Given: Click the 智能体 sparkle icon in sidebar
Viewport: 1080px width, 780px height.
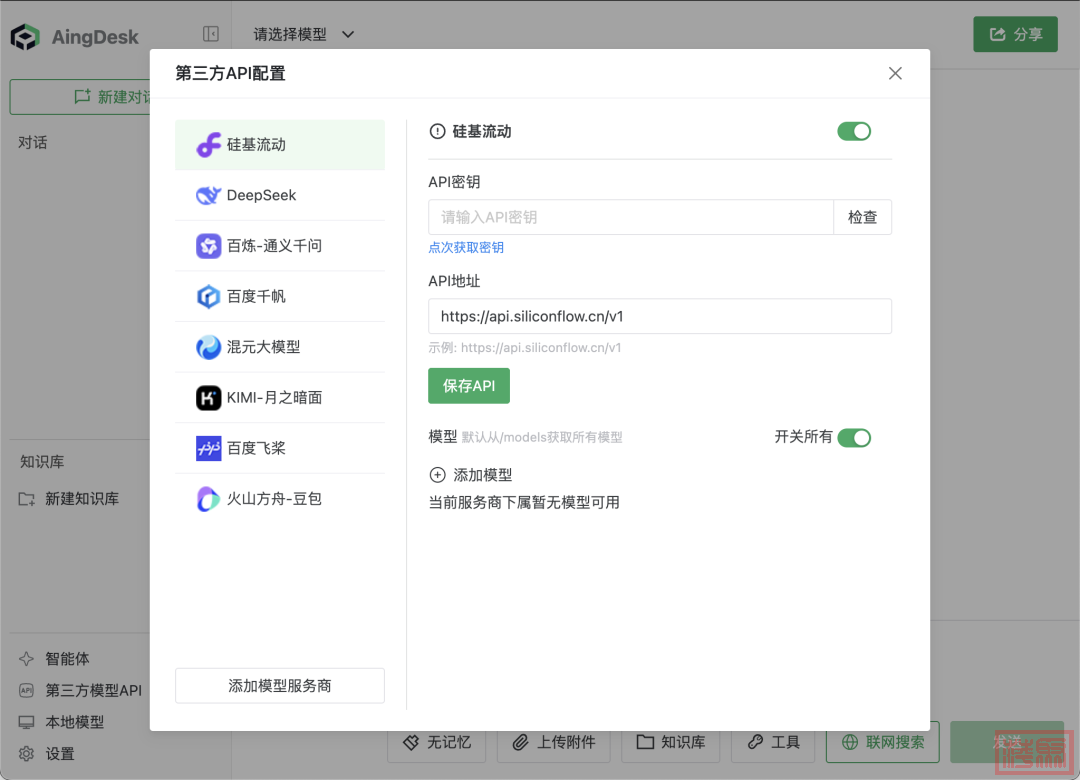Looking at the screenshot, I should point(26,659).
